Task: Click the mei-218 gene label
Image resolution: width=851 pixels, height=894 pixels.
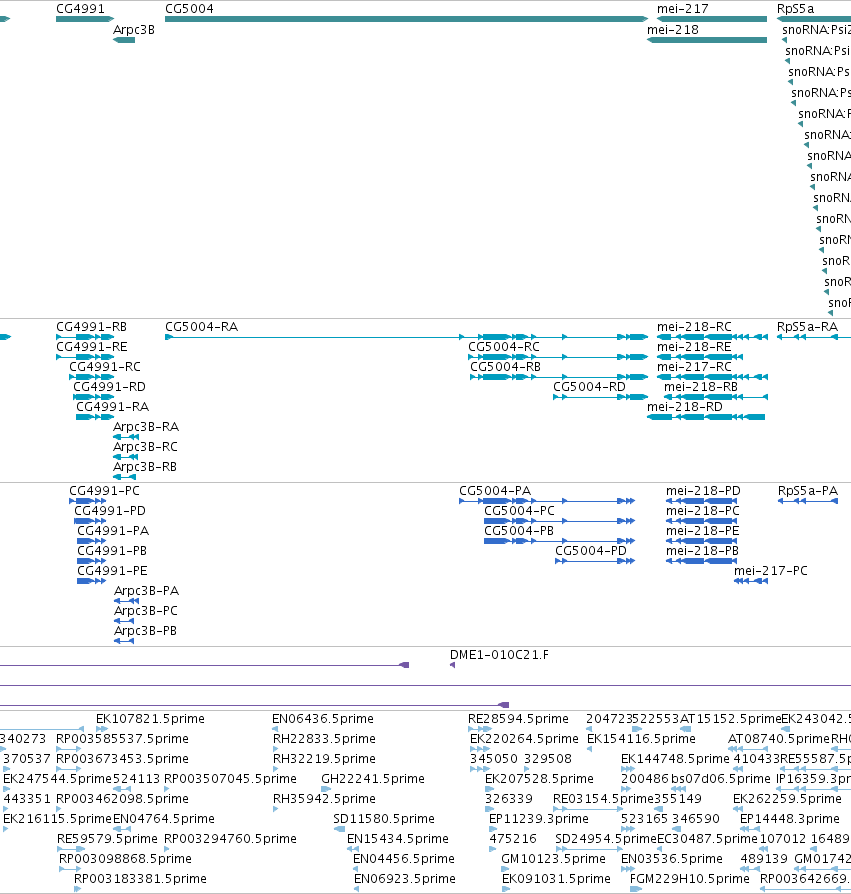Action: [x=673, y=30]
